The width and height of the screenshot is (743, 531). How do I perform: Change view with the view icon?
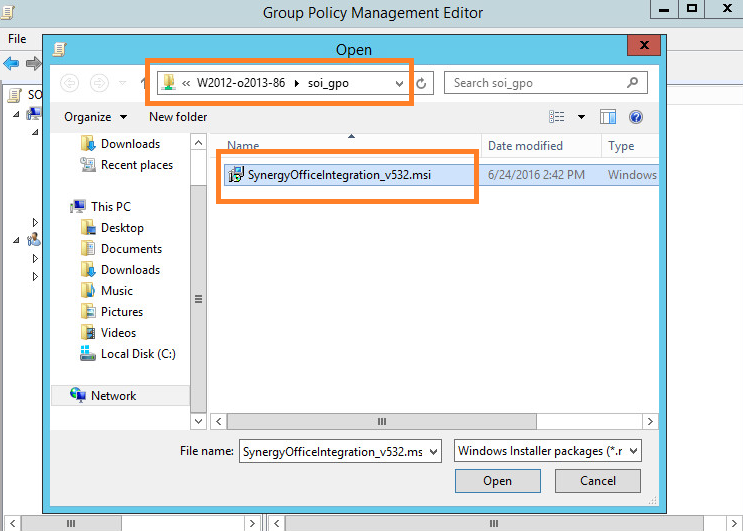coord(557,117)
